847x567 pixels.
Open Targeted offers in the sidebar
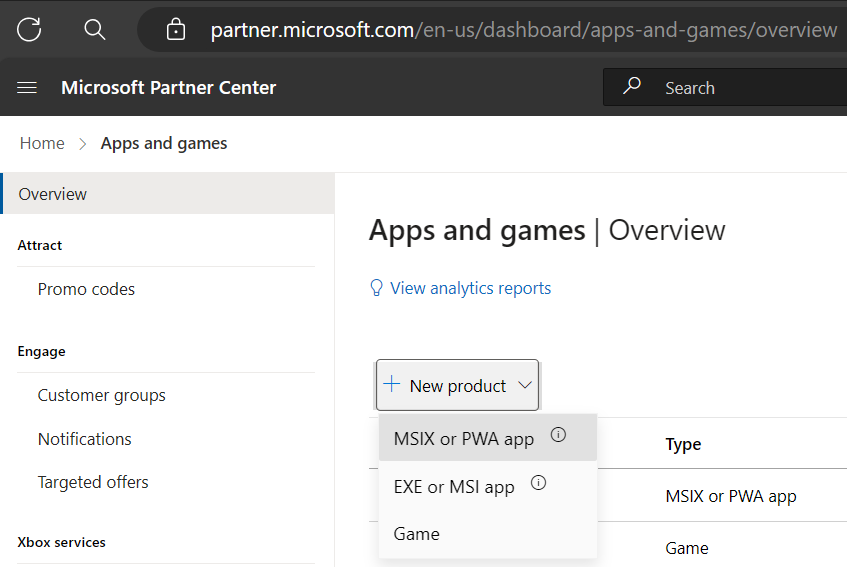[93, 482]
